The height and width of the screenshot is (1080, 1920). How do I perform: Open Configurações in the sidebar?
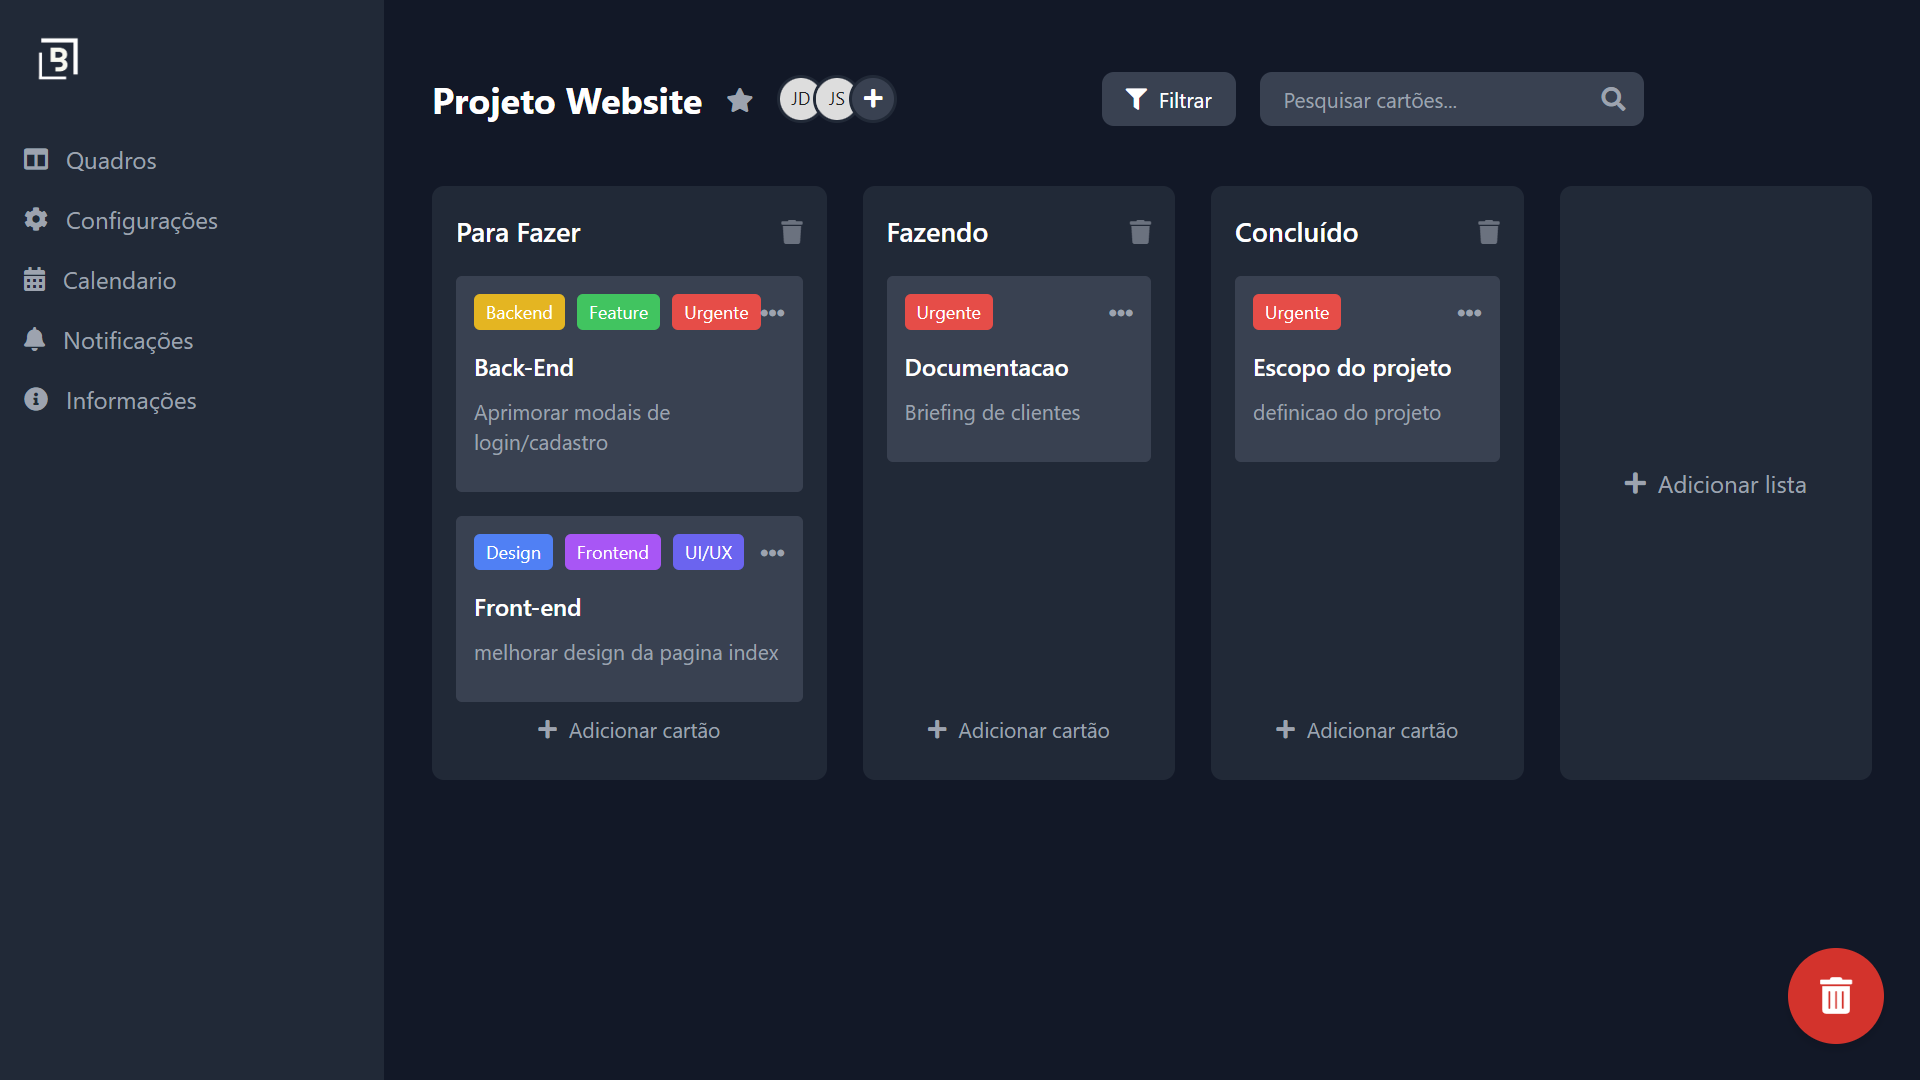(x=121, y=220)
